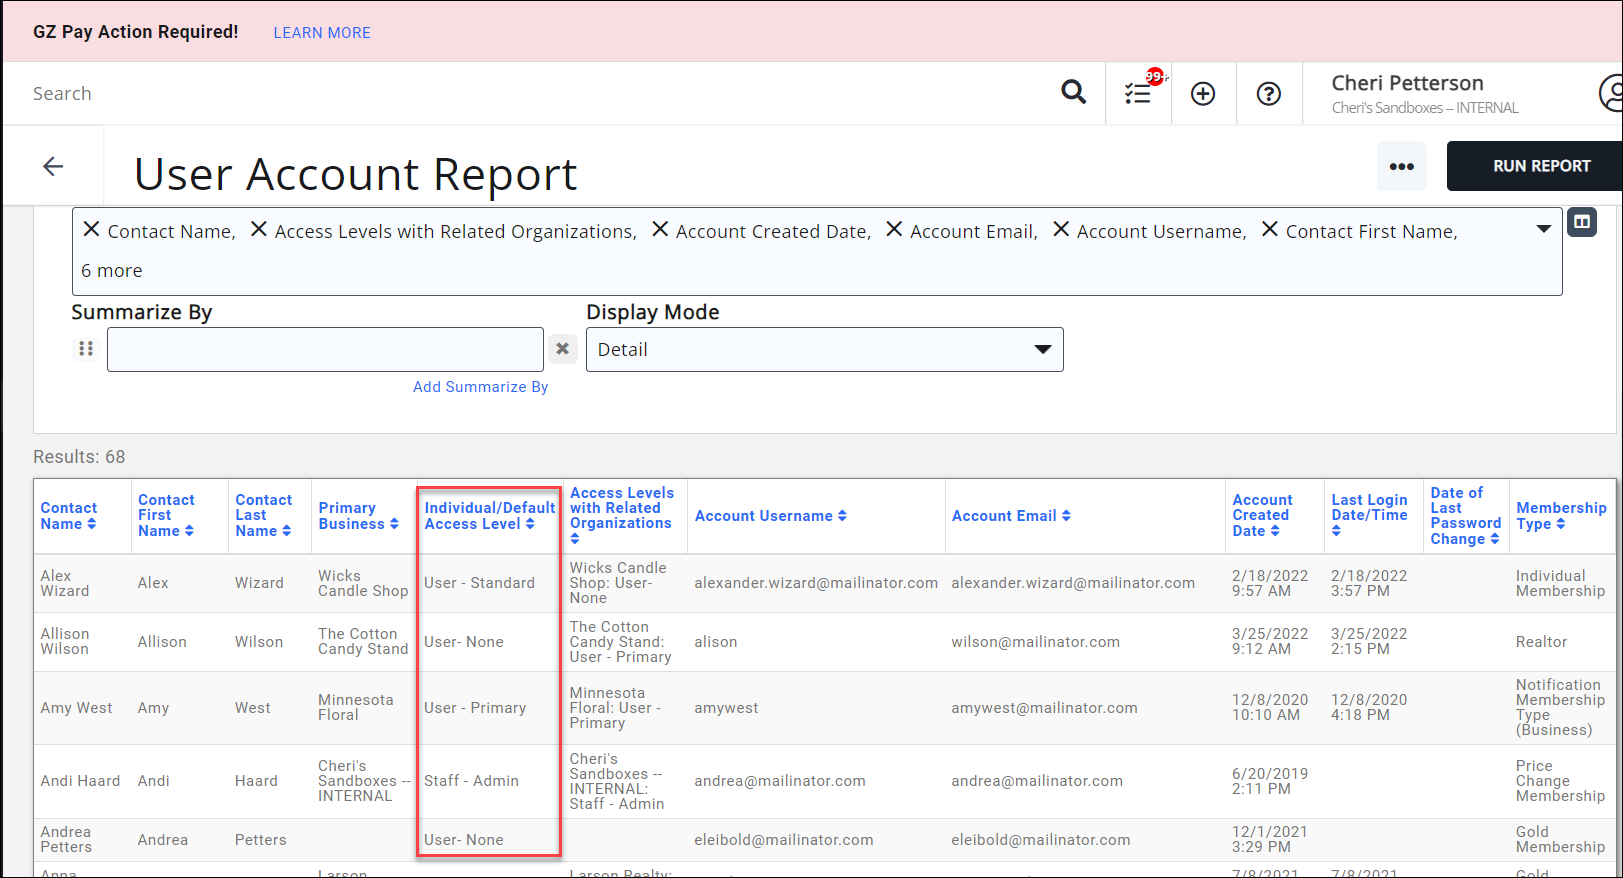The width and height of the screenshot is (1623, 878).
Task: Expand the fields to display dropdown arrow
Action: pyautogui.click(x=1543, y=230)
